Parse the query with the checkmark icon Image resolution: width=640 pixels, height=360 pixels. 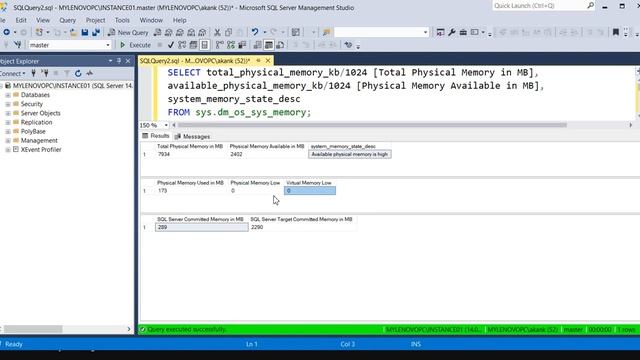click(x=171, y=45)
